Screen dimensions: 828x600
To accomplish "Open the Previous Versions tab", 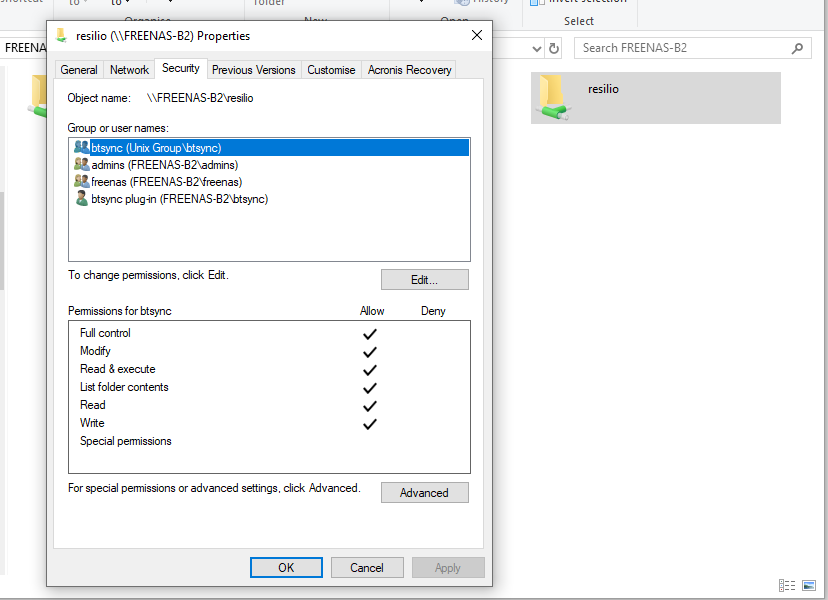I will pyautogui.click(x=253, y=70).
